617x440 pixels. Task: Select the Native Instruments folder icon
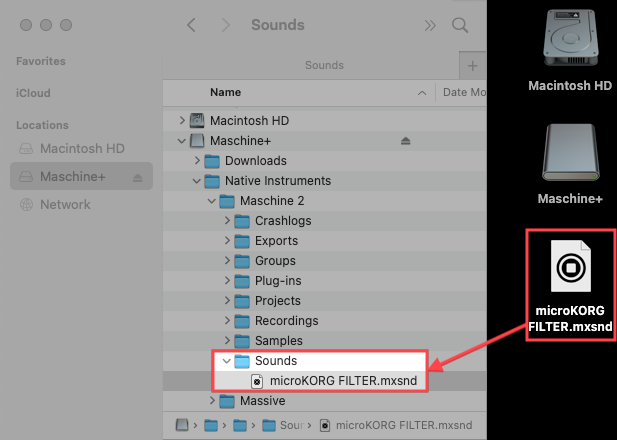tap(212, 181)
